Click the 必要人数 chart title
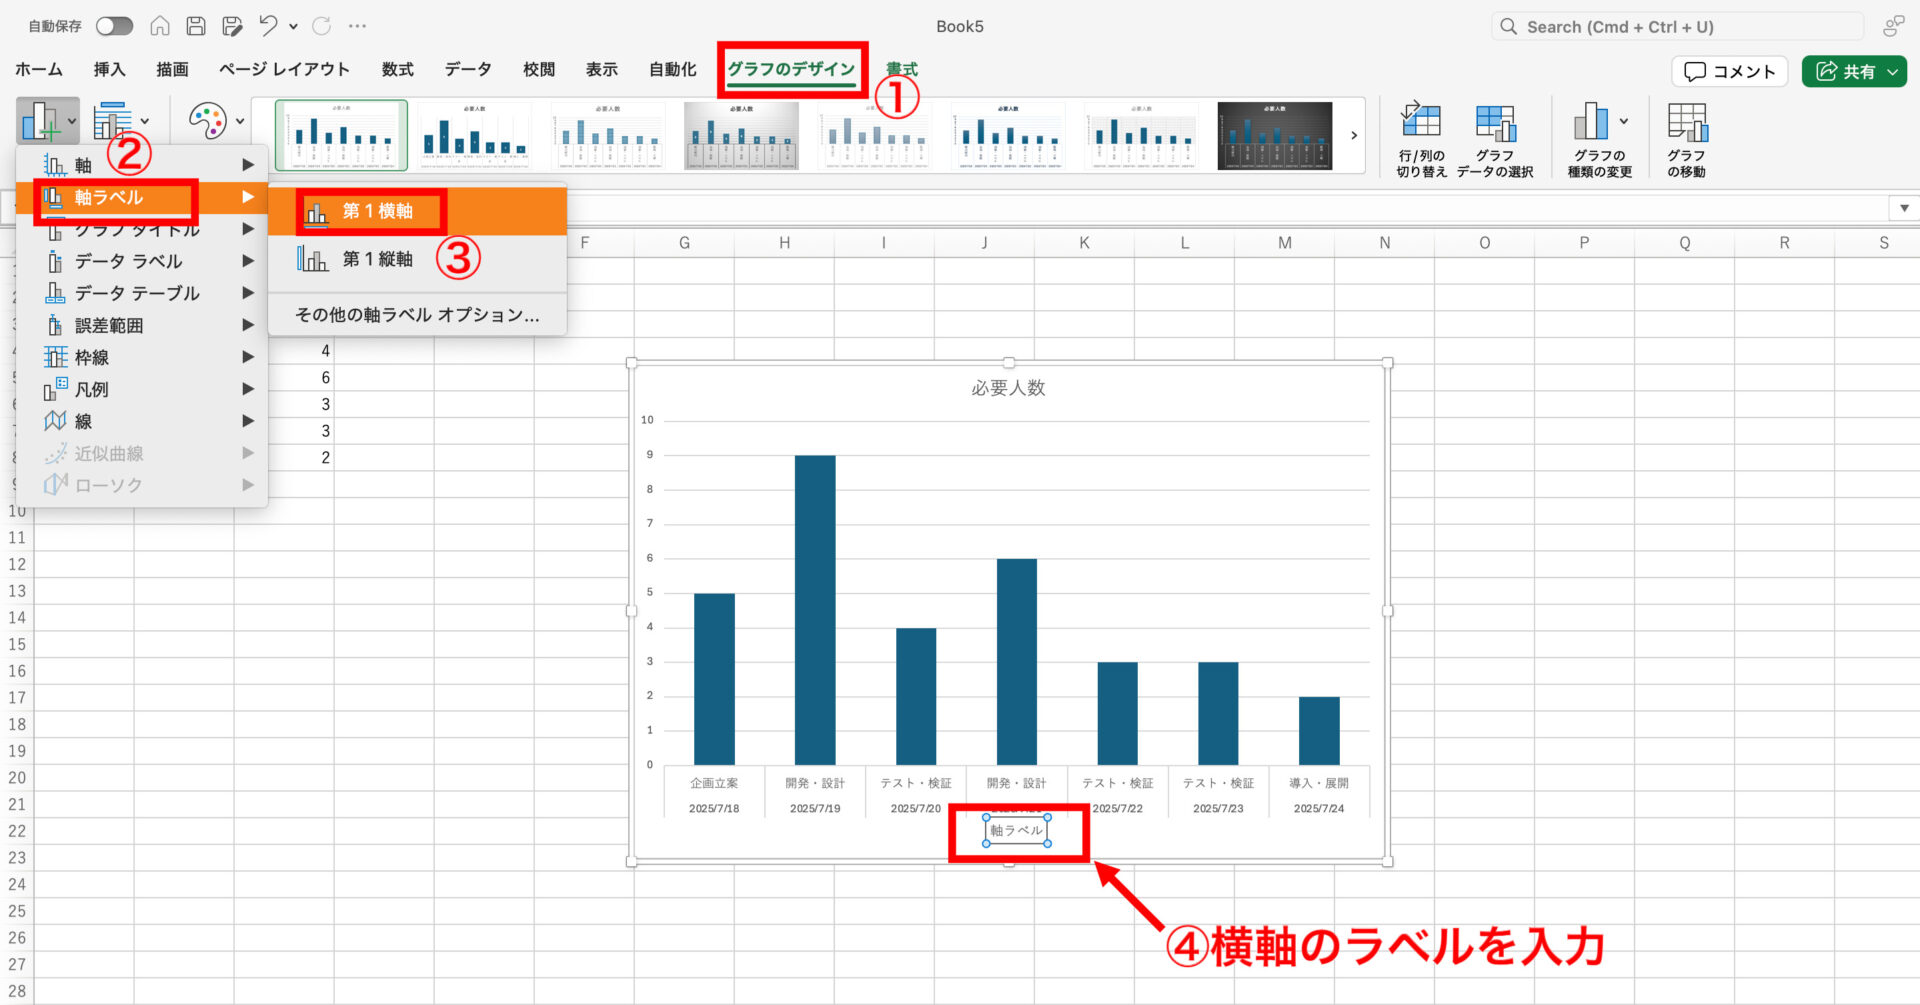This screenshot has height=1005, width=1920. click(1008, 388)
